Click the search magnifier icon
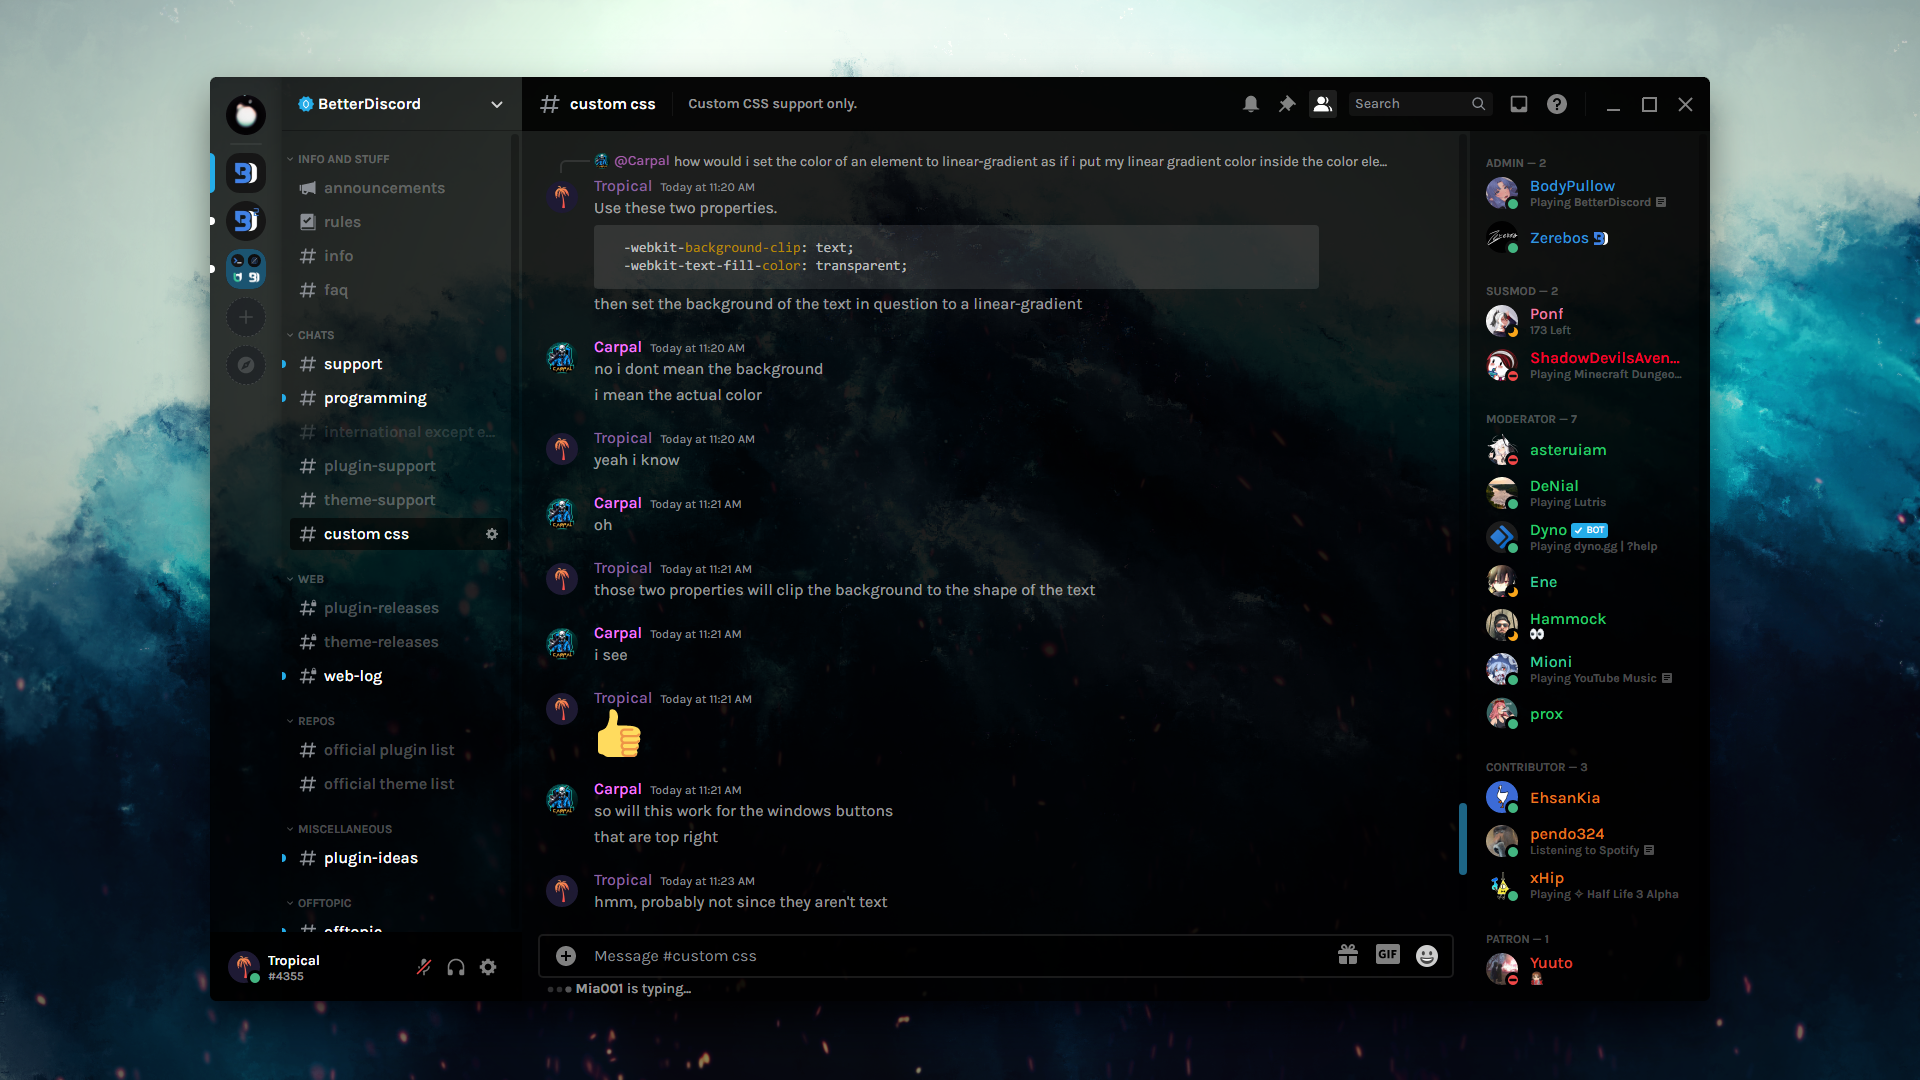This screenshot has height=1080, width=1920. pos(1478,103)
